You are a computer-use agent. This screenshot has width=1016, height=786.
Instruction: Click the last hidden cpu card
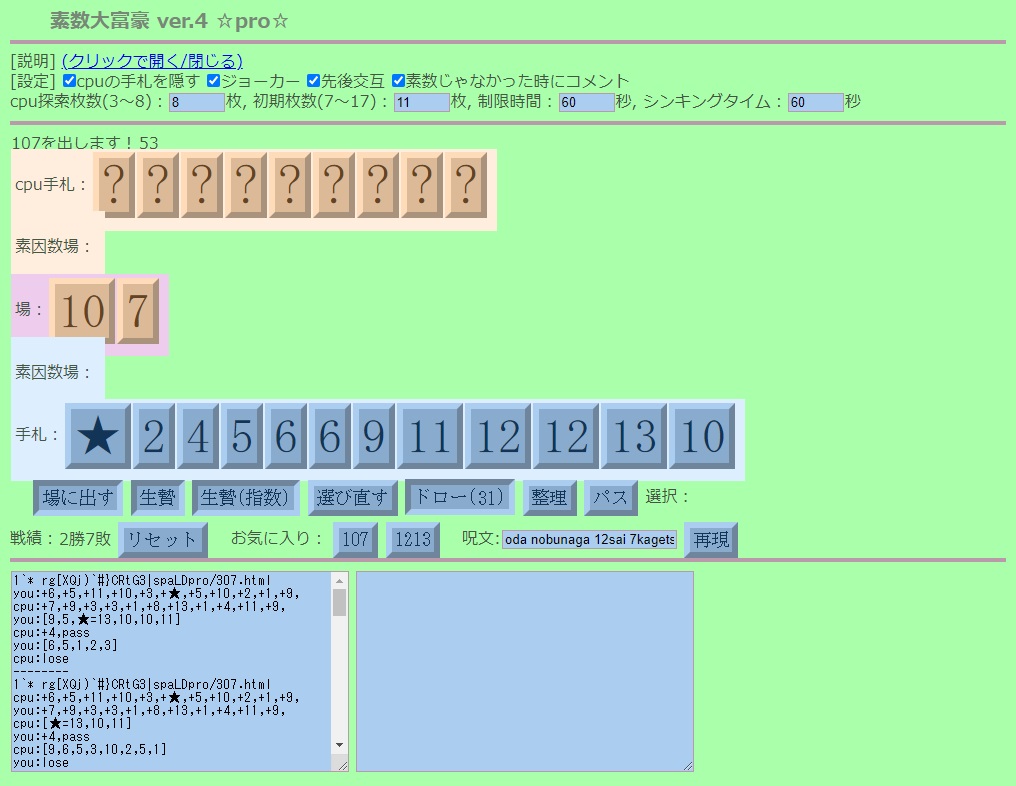pos(466,185)
